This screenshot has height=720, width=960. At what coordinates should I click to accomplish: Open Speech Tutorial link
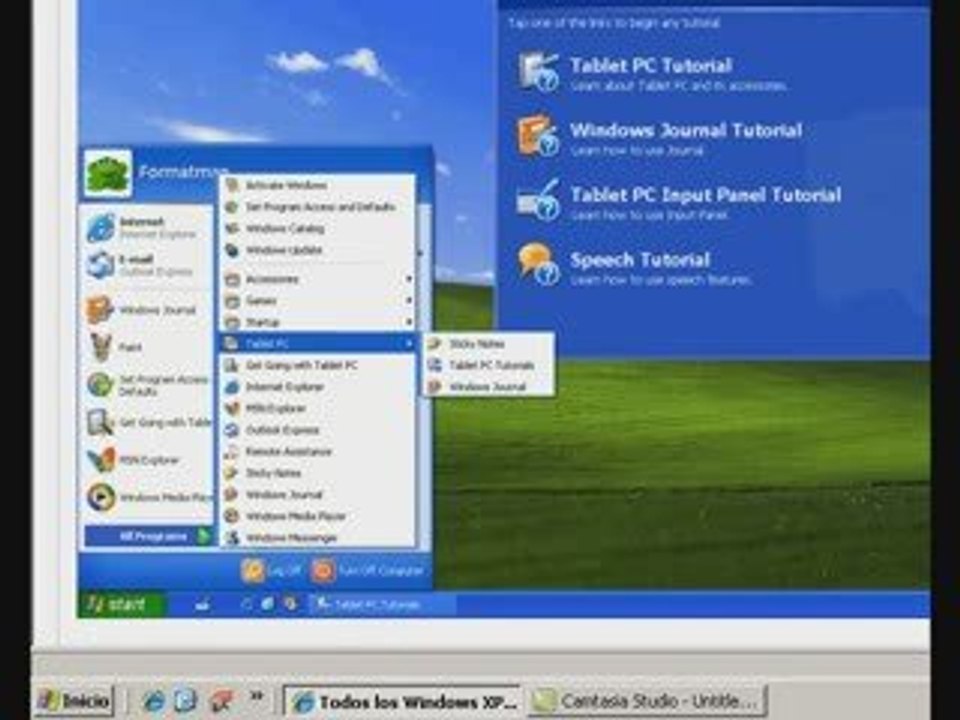pyautogui.click(x=640, y=260)
